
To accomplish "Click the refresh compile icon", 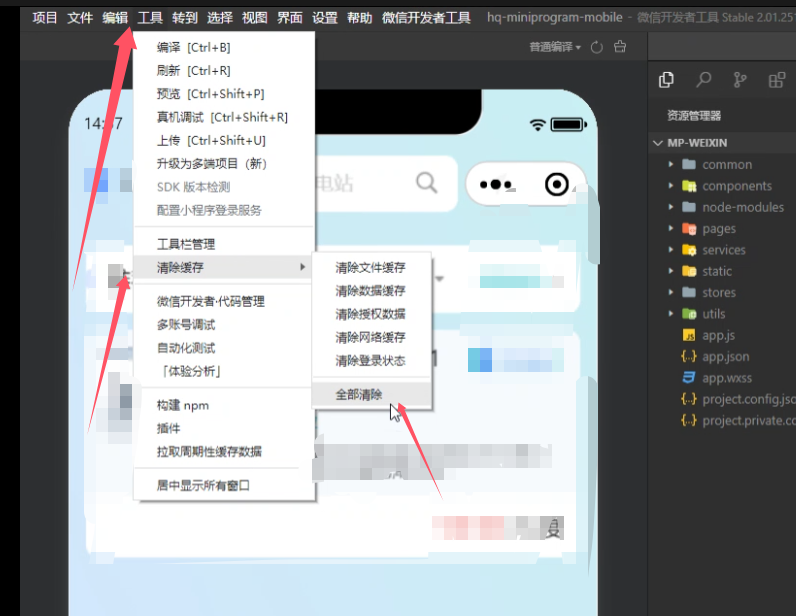I will point(597,47).
